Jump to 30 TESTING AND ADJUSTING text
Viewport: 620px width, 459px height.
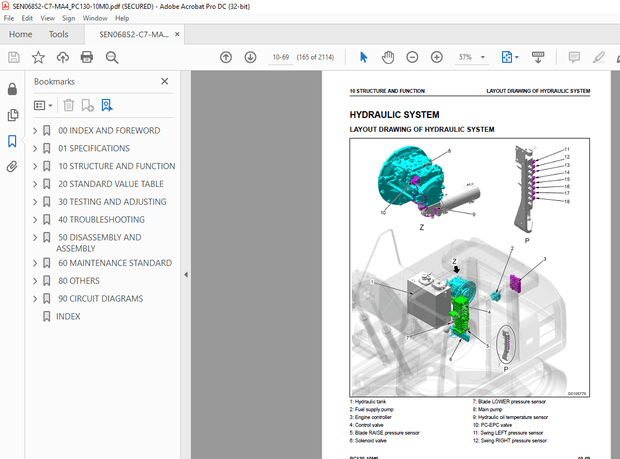112,202
